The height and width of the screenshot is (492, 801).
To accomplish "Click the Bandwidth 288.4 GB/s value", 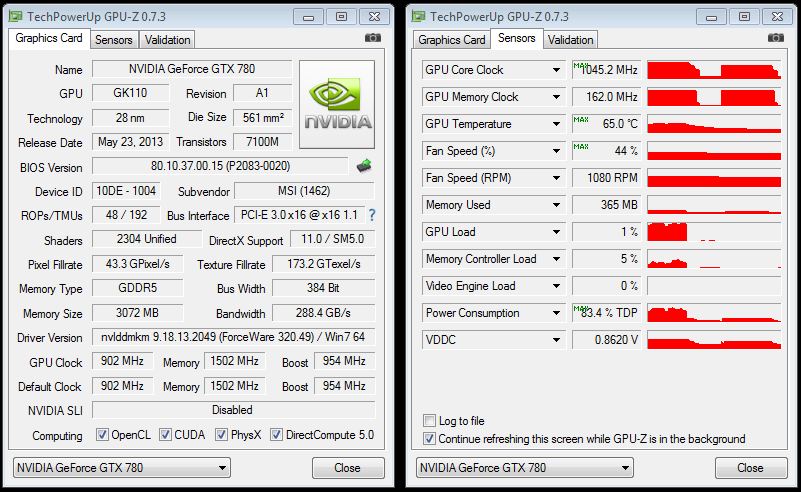I will click(323, 313).
